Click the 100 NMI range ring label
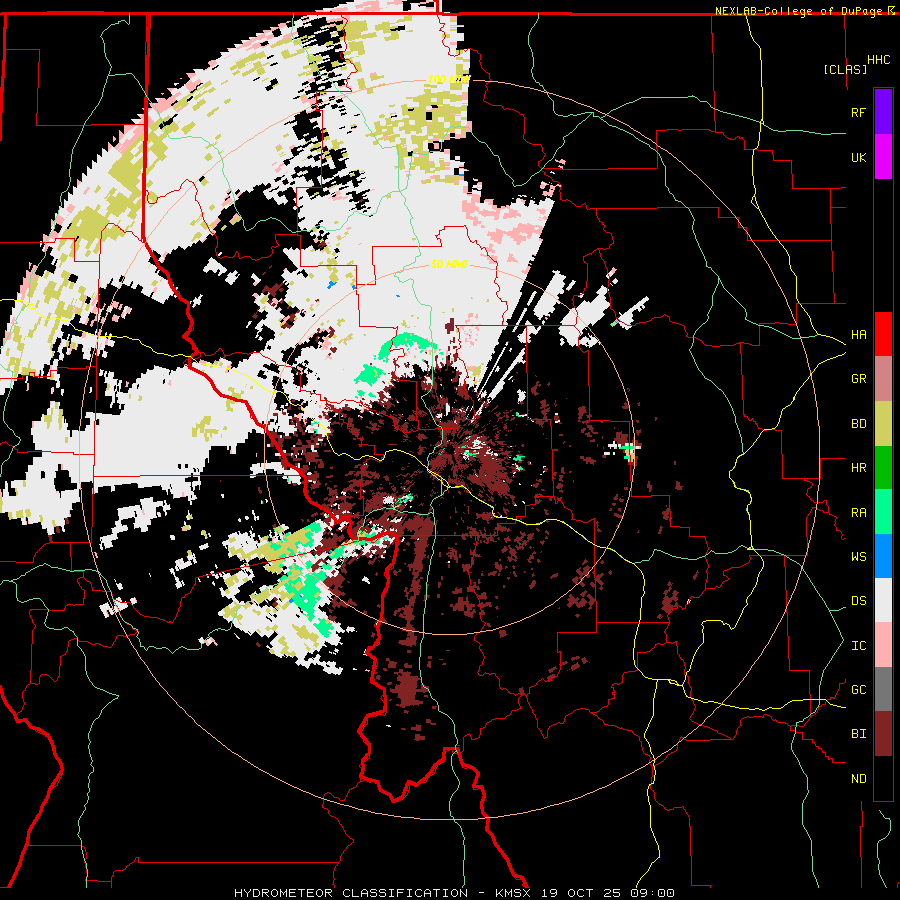 click(449, 79)
